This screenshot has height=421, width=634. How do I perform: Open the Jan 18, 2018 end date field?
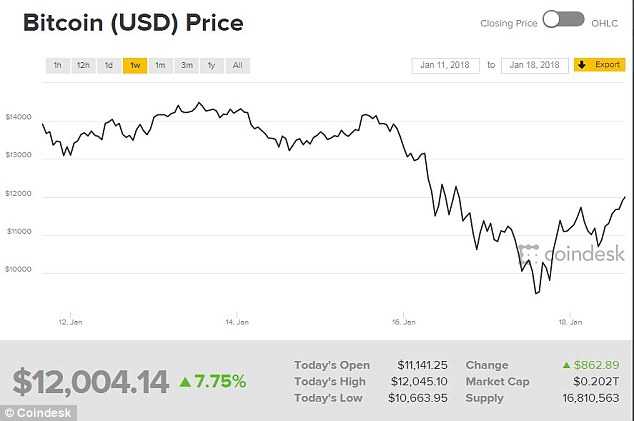[x=535, y=66]
